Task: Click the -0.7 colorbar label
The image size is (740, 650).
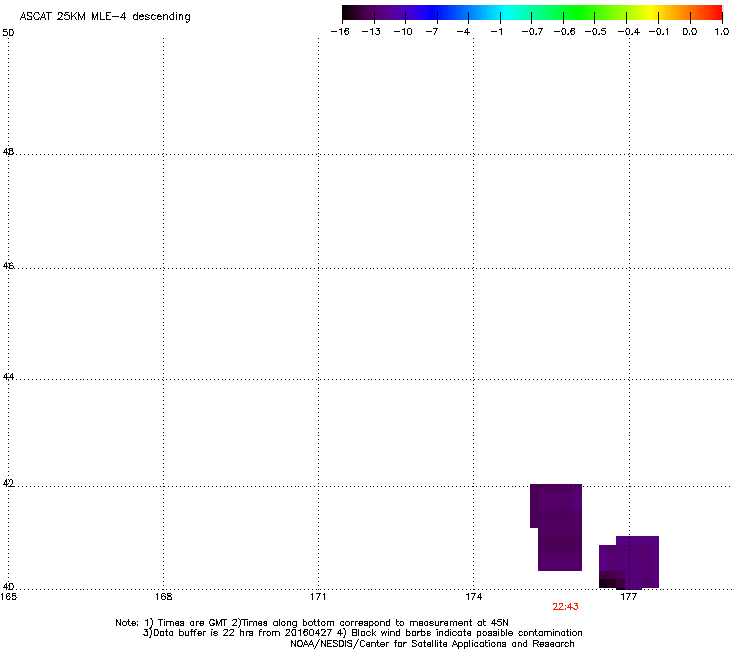Action: point(532,32)
